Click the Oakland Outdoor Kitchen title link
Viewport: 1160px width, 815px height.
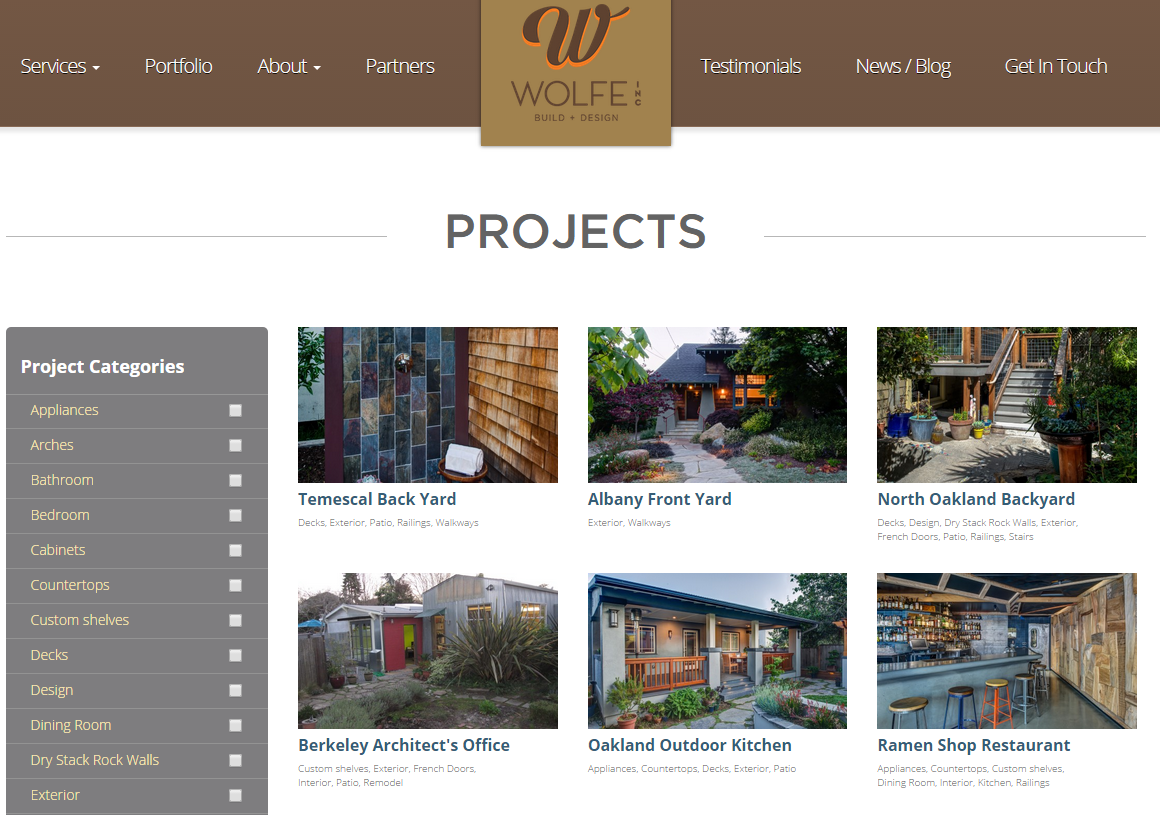pos(689,745)
